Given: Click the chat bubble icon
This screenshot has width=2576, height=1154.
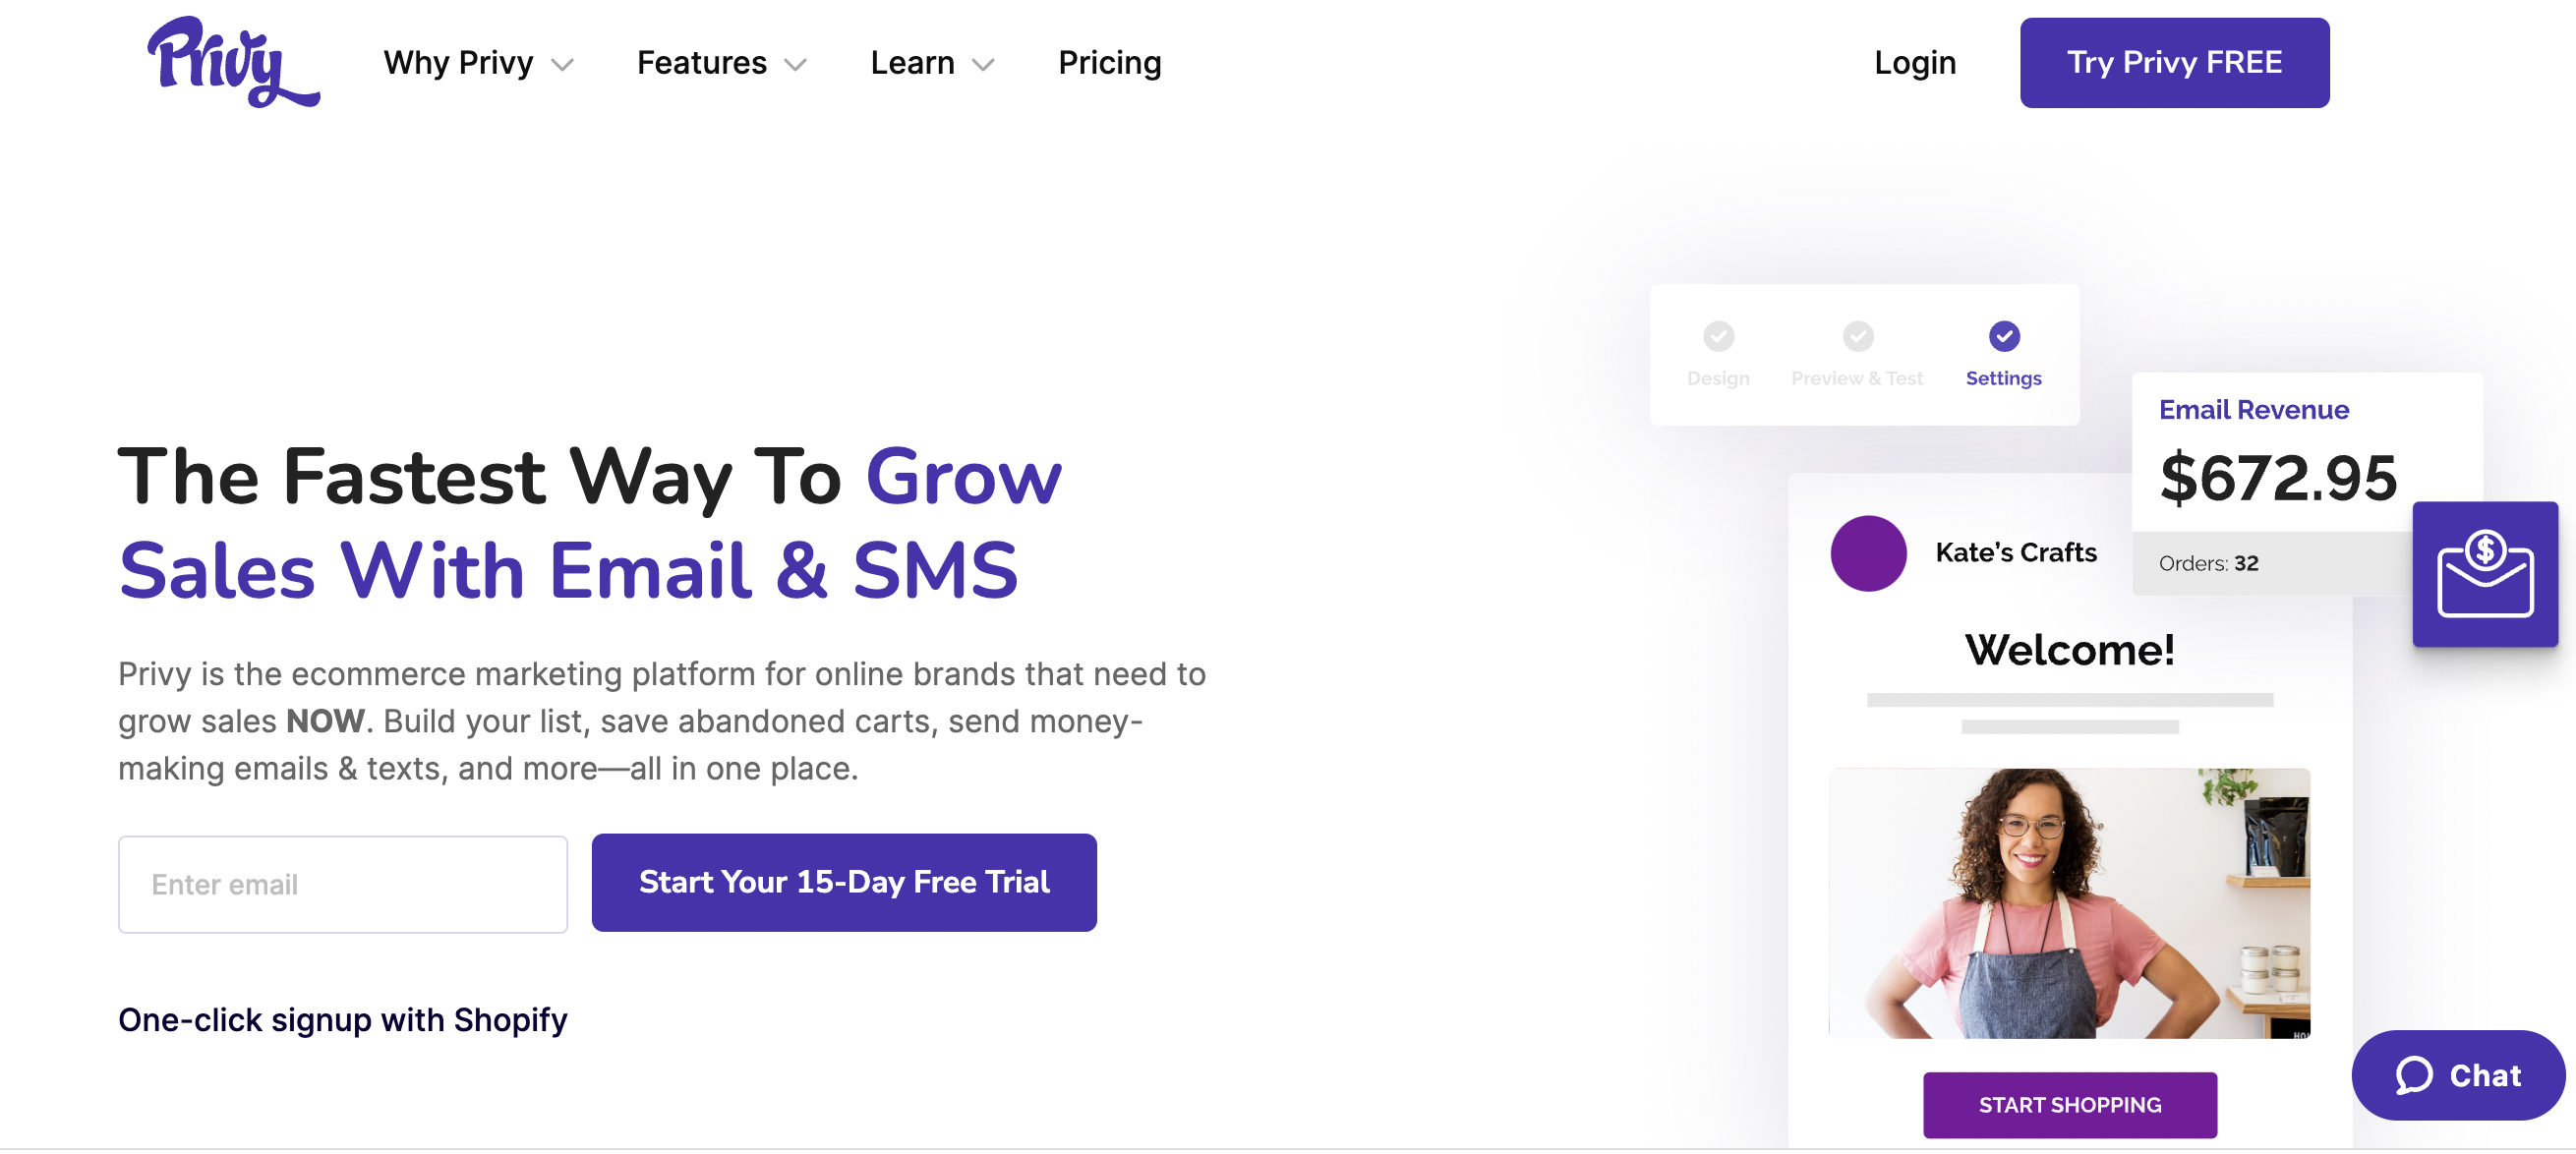Looking at the screenshot, I should point(2414,1075).
